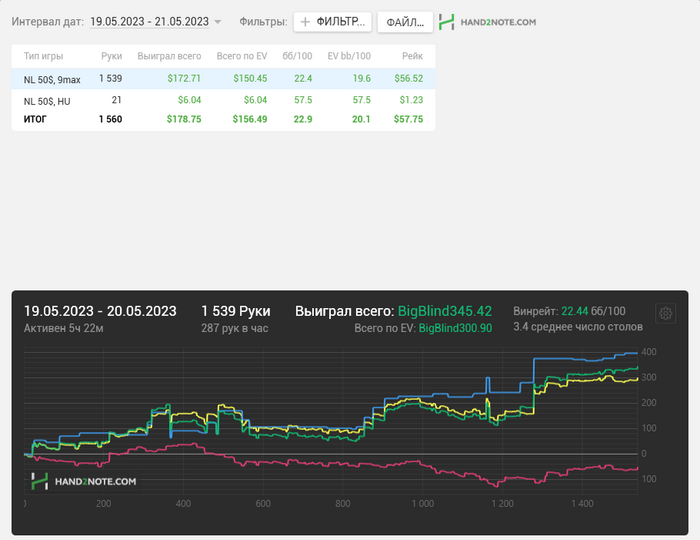This screenshot has height=540, width=700.
Task: Click the graph date range 19.05.2023 - 20.05.2023
Action: pos(100,311)
